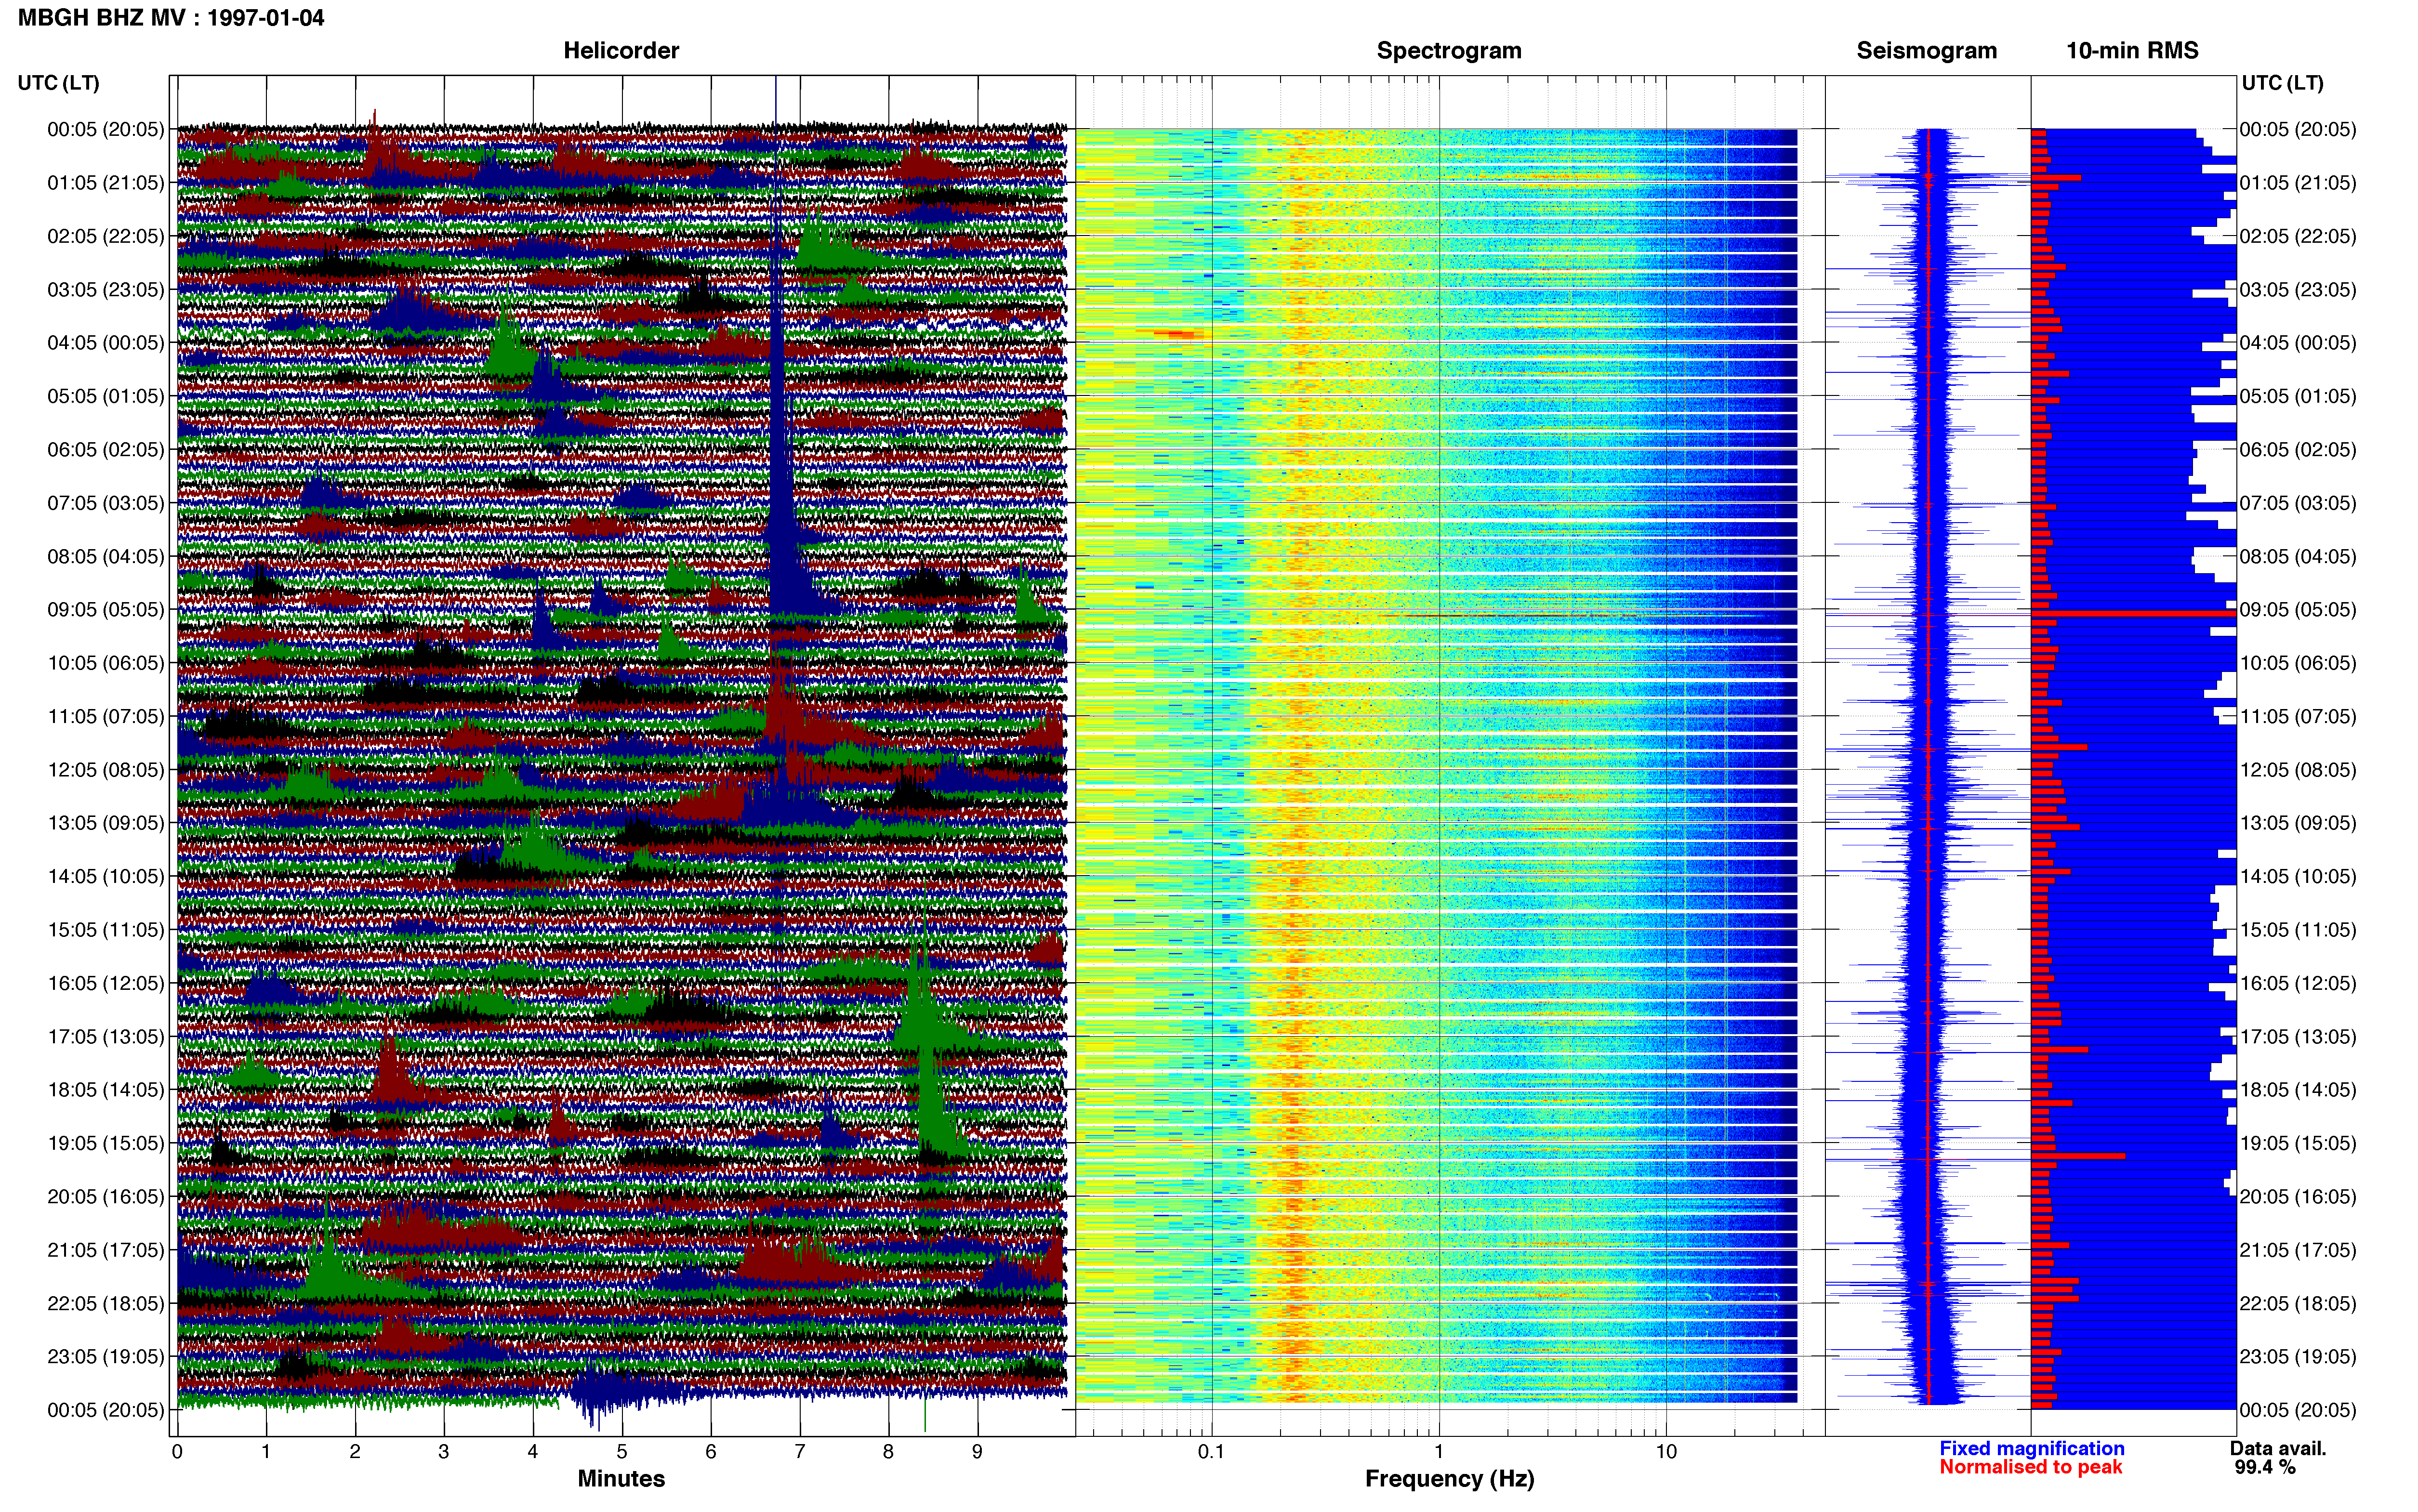The width and height of the screenshot is (2418, 1512).
Task: Click the '9' tick on the Minutes axis
Action: 977,1451
